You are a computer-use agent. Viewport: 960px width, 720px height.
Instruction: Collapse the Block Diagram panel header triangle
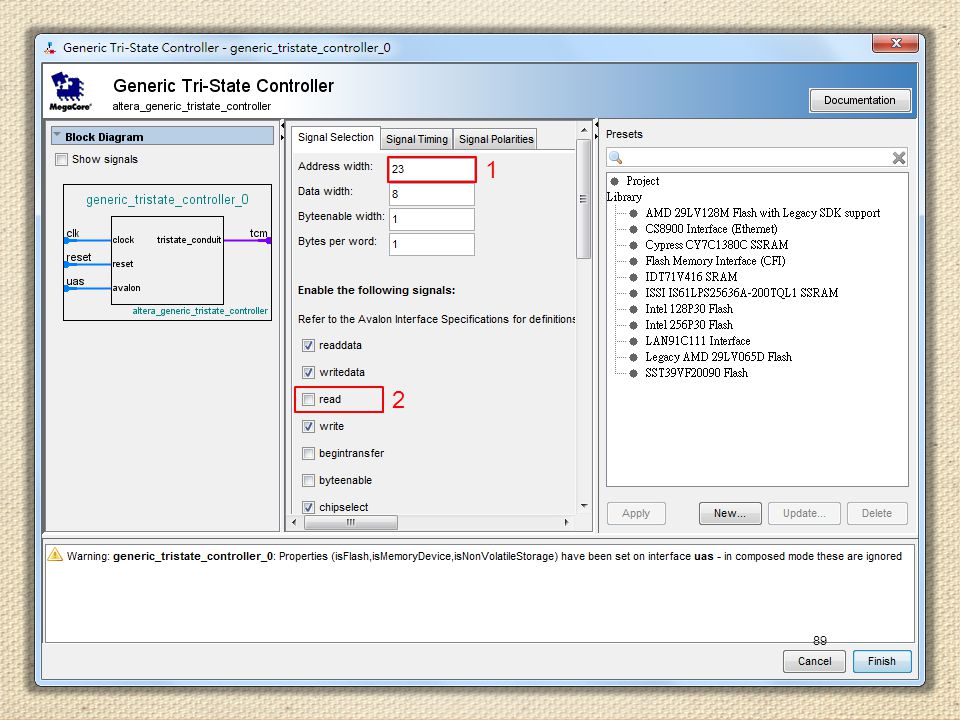coord(58,135)
